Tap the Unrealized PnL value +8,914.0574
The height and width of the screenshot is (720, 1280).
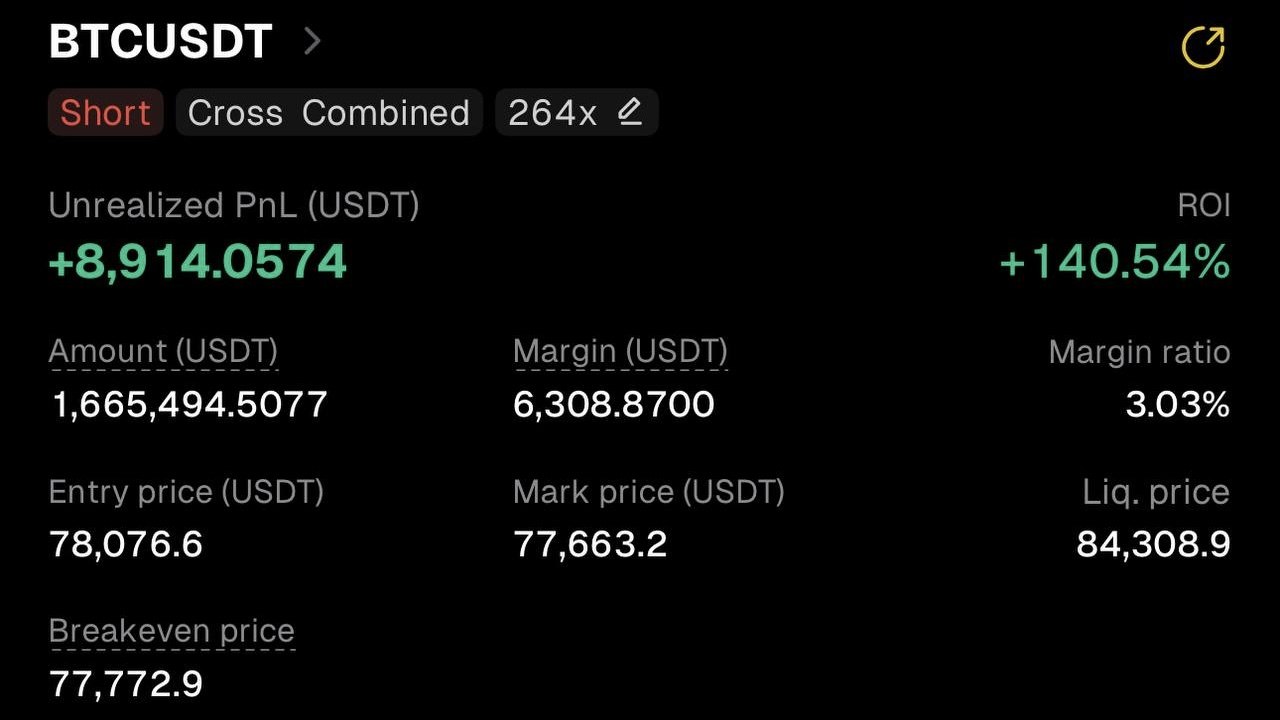(x=198, y=262)
